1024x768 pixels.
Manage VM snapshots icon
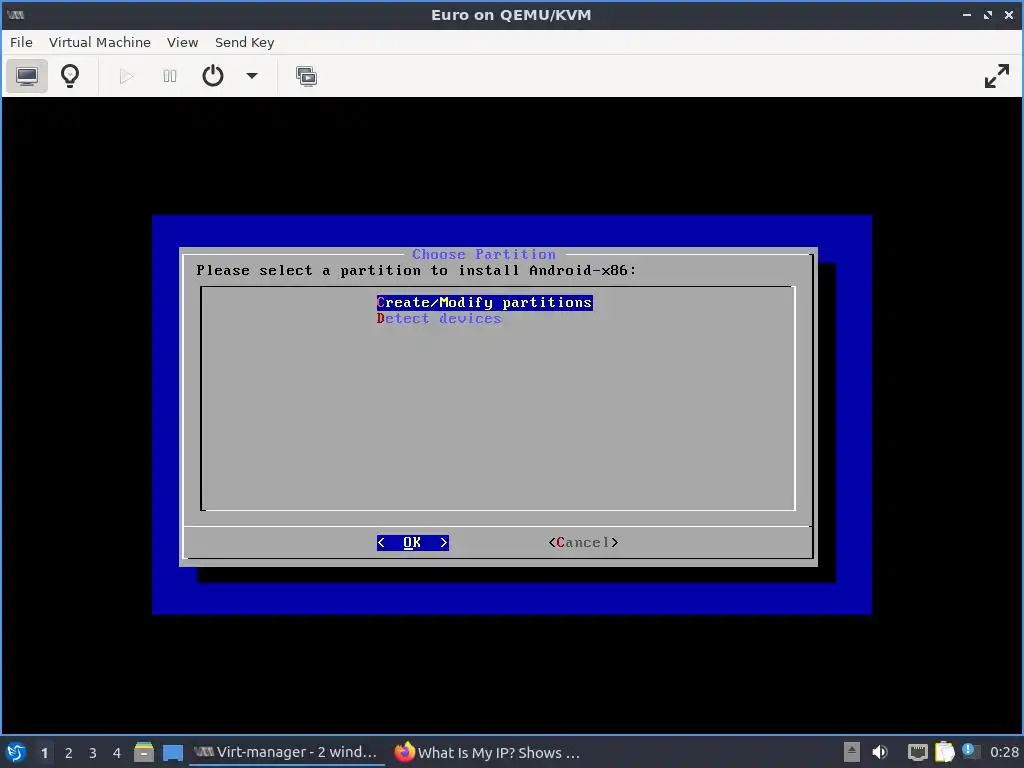pyautogui.click(x=306, y=76)
